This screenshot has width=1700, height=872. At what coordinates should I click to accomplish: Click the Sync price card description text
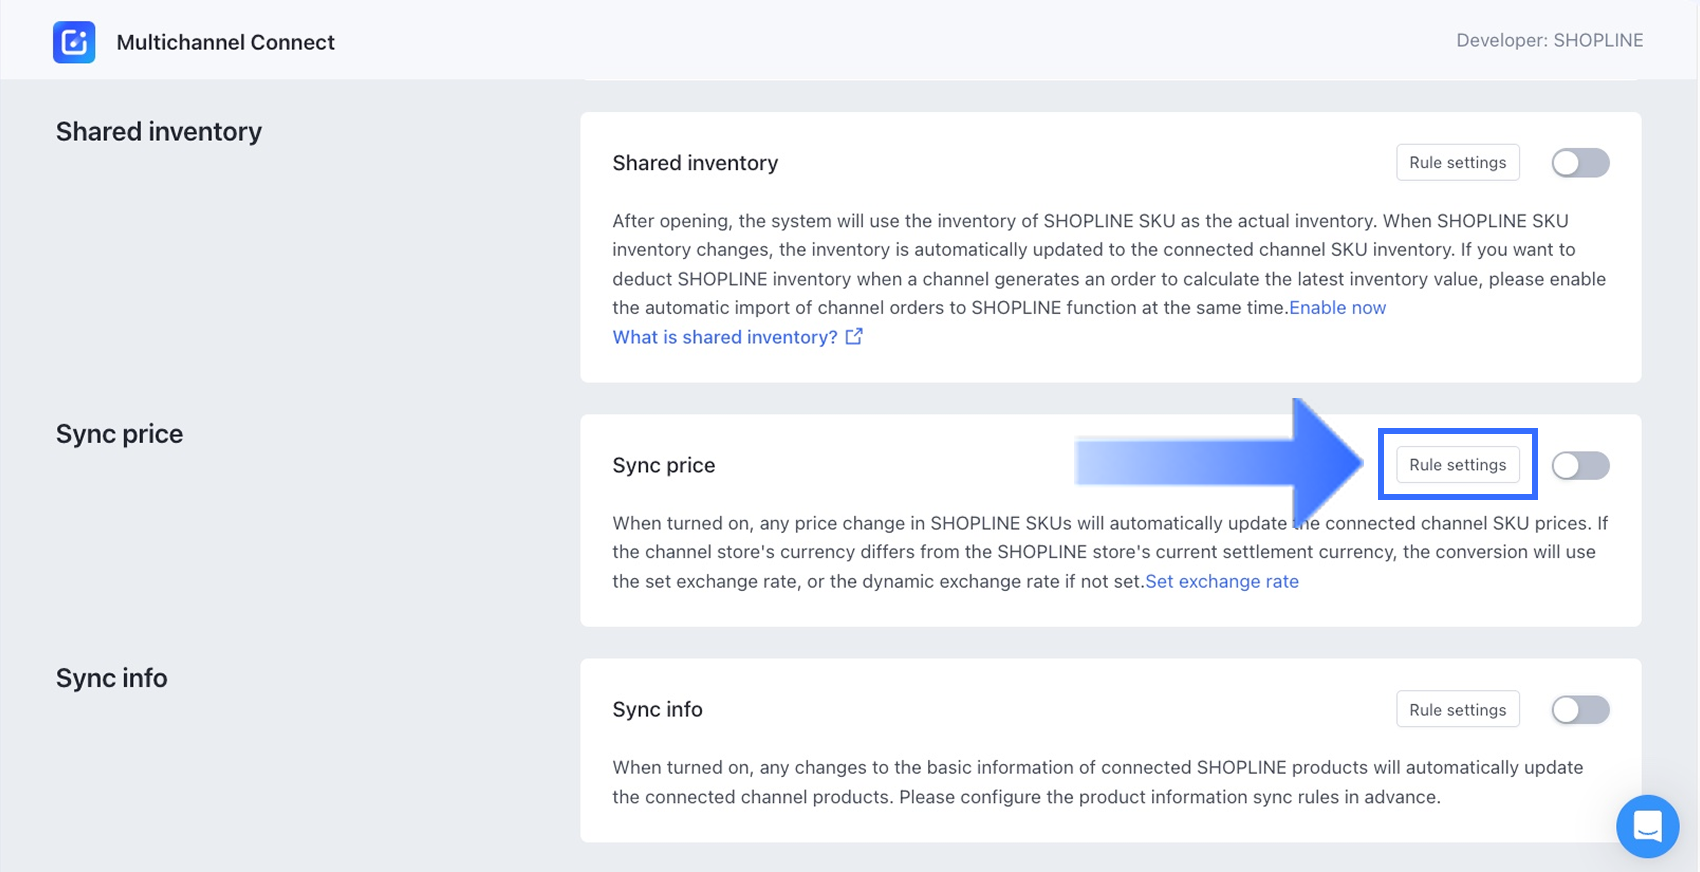(x=900, y=552)
